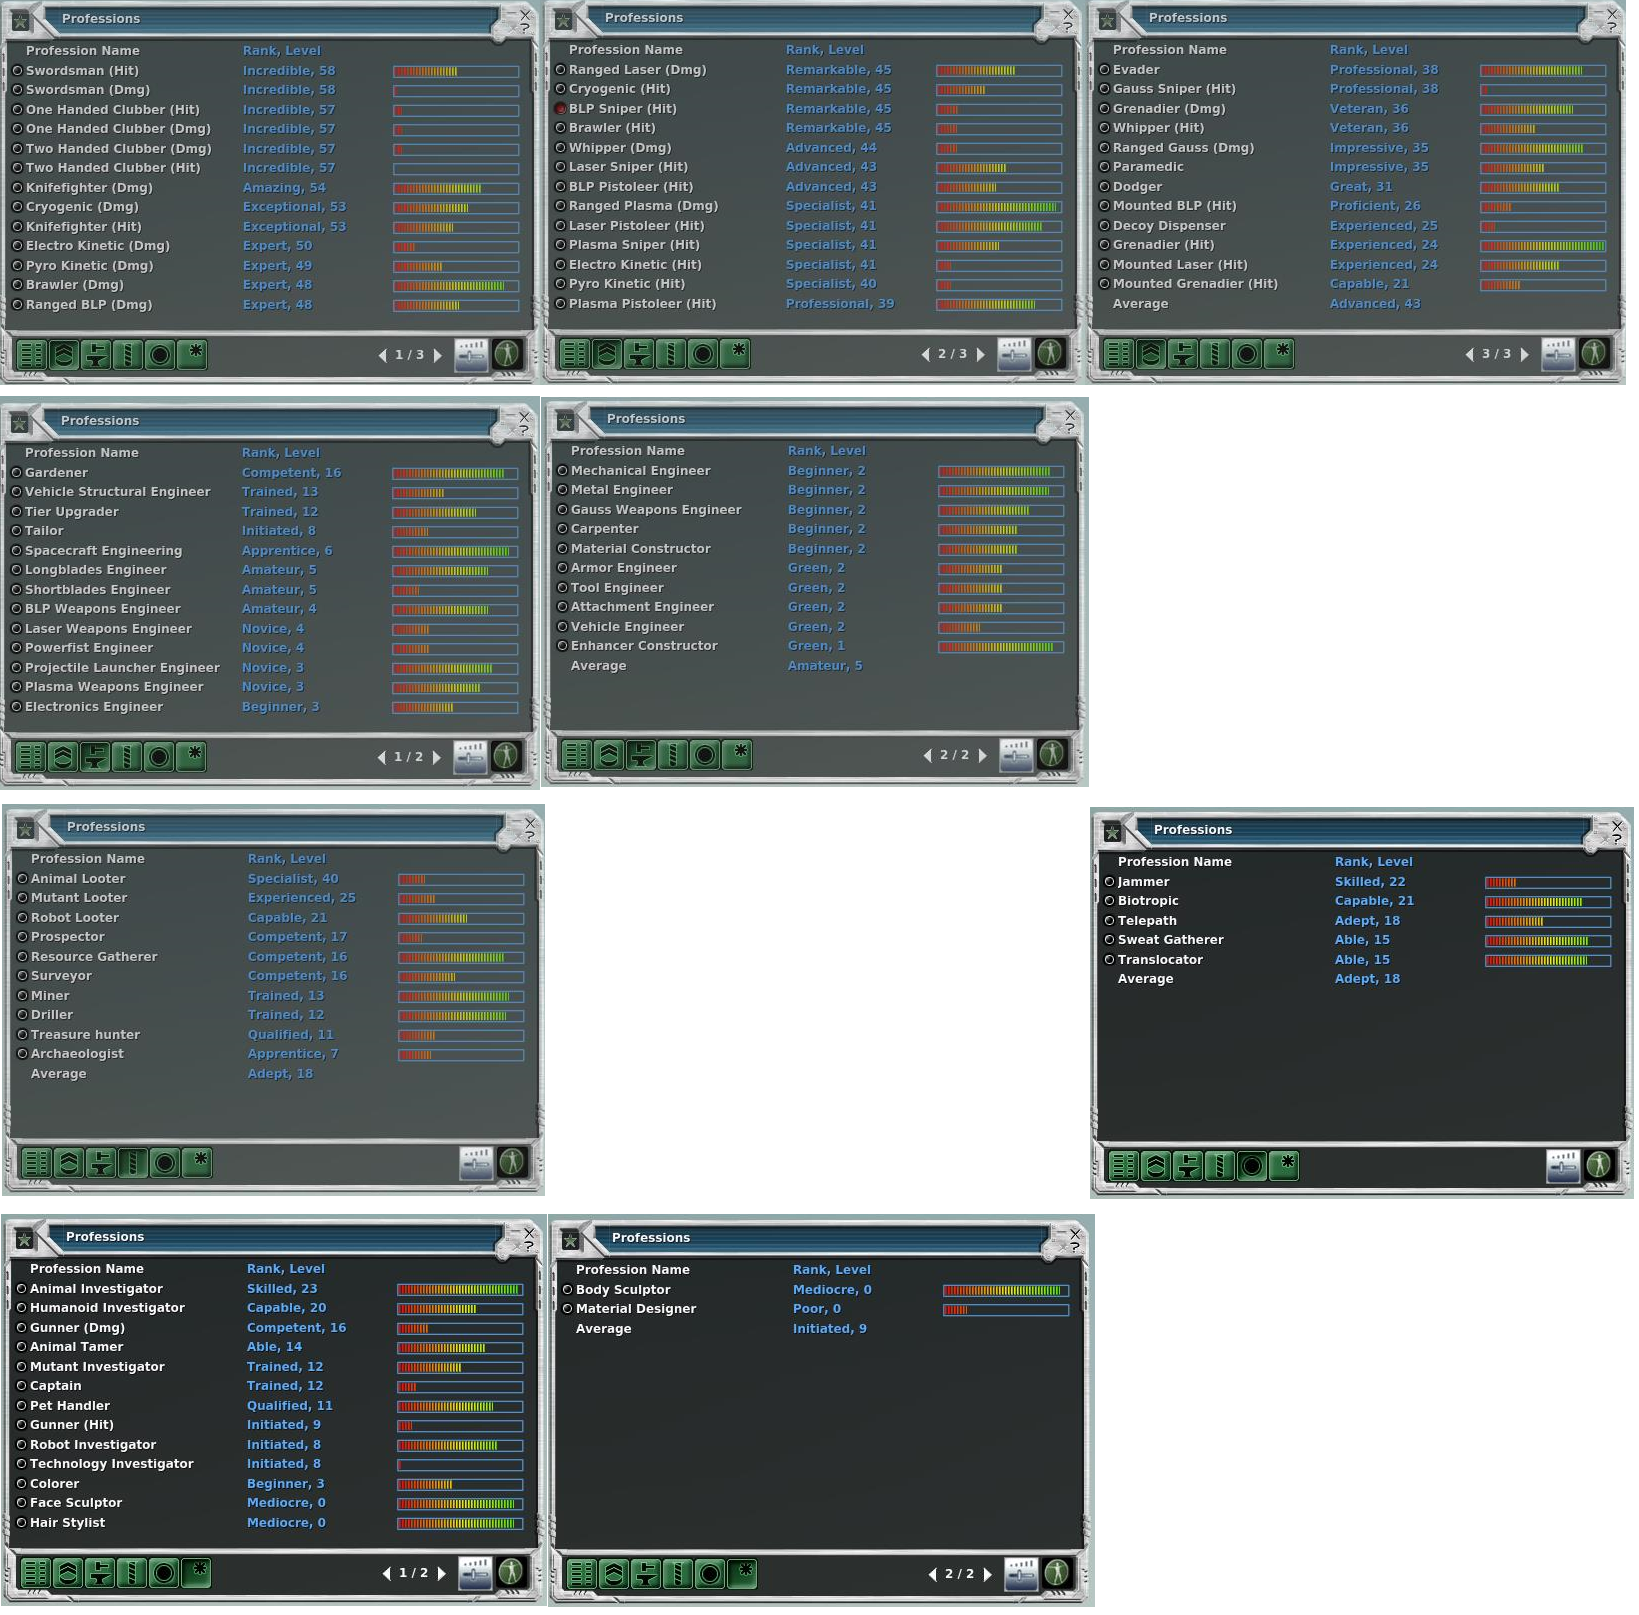Click next page arrow in the Animal Investigator panel
This screenshot has height=1615, width=1639.
point(442,1573)
